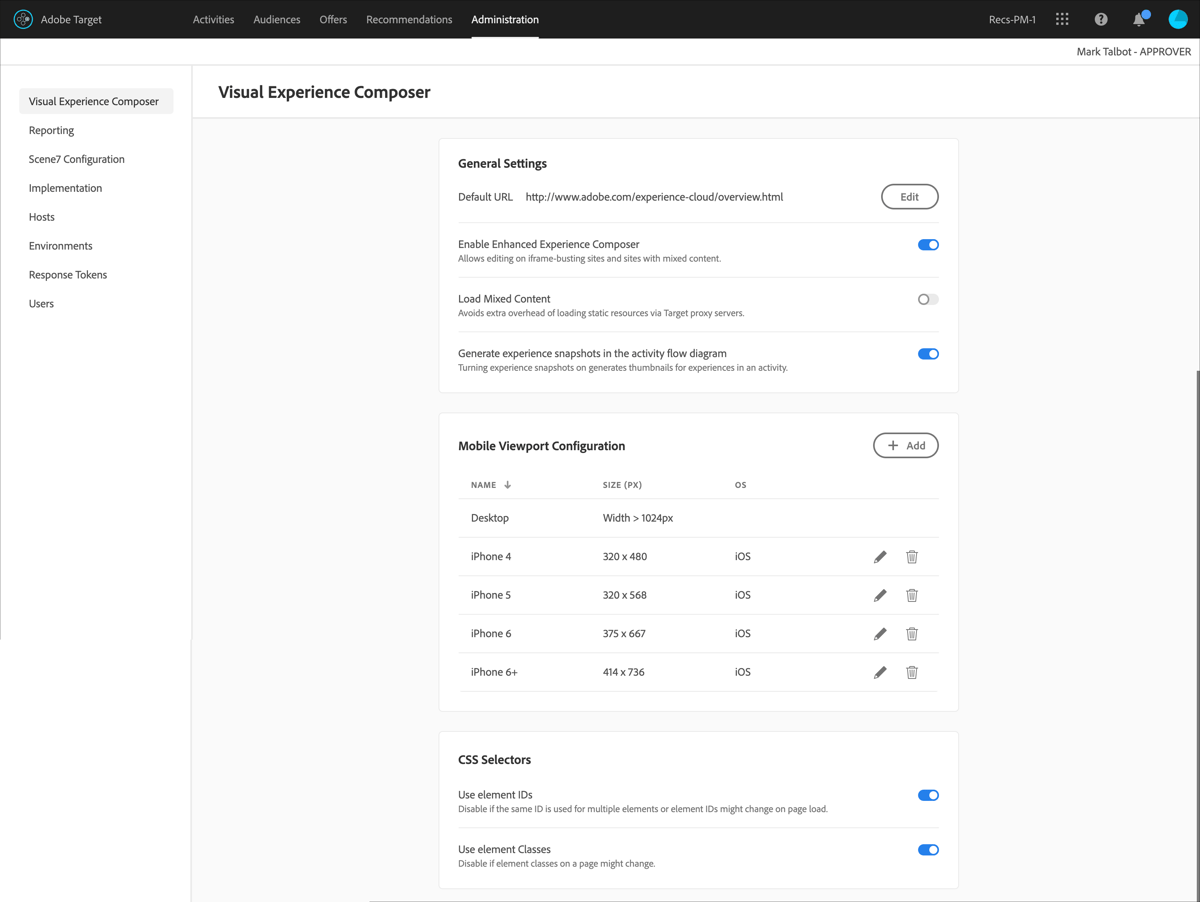Image resolution: width=1200 pixels, height=902 pixels.
Task: Edit the iPhone 4 viewport with the pencil icon
Action: tap(880, 556)
